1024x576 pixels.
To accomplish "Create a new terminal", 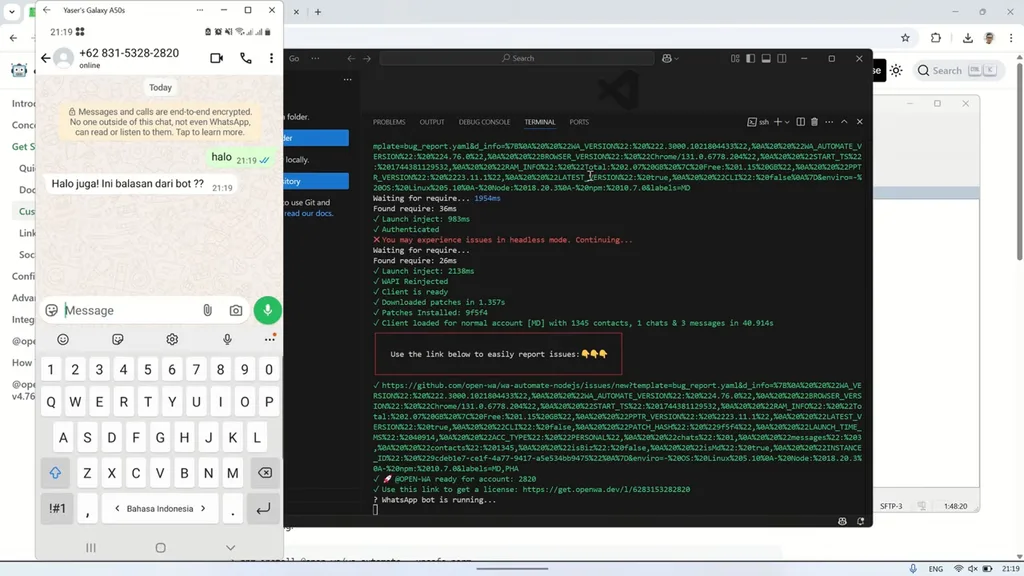I will 778,122.
